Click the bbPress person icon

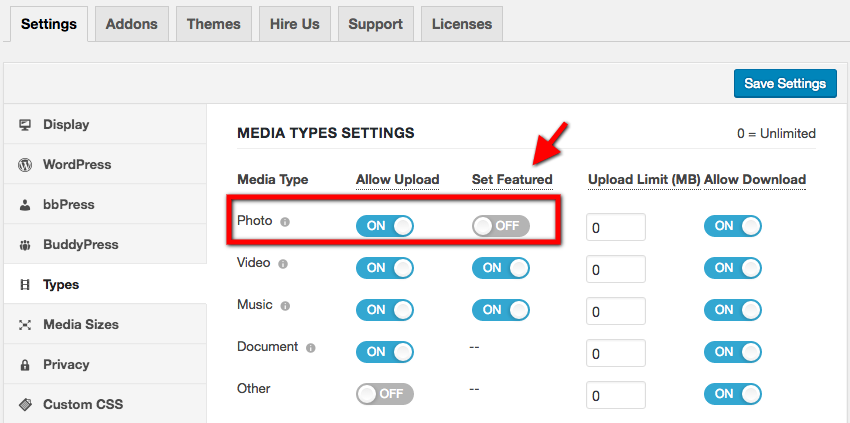(25, 205)
